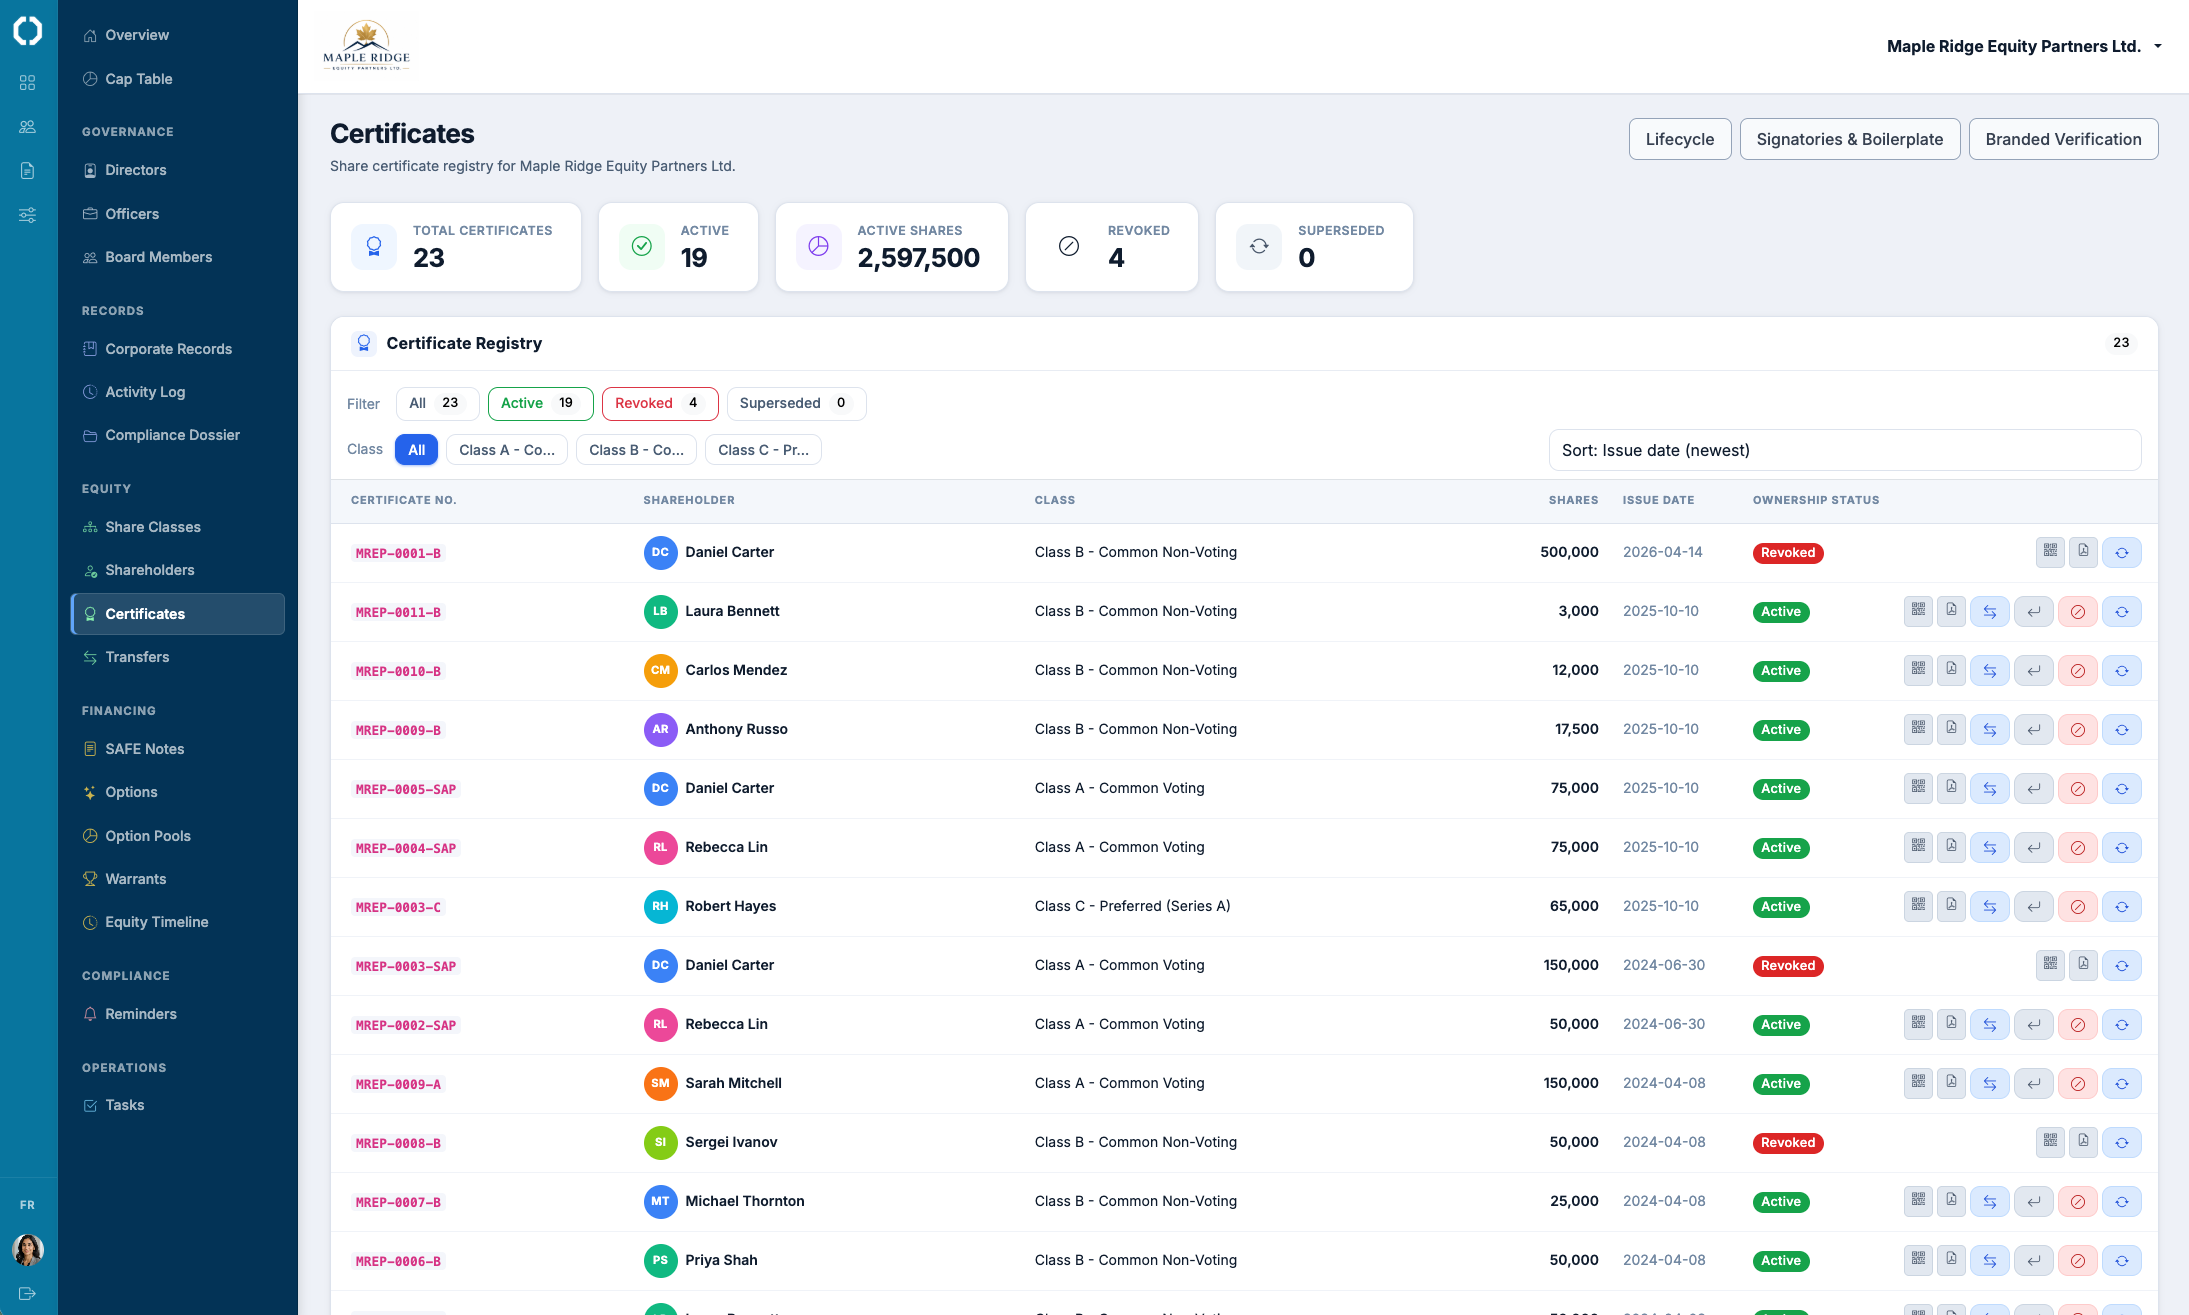Open the people icon in left rail
The width and height of the screenshot is (2189, 1315).
coord(28,127)
